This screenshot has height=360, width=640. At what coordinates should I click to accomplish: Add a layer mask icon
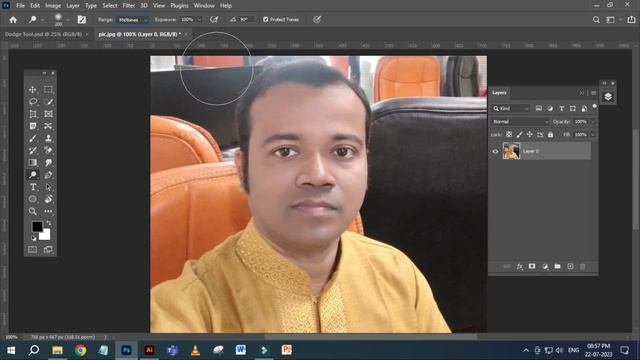pos(532,267)
